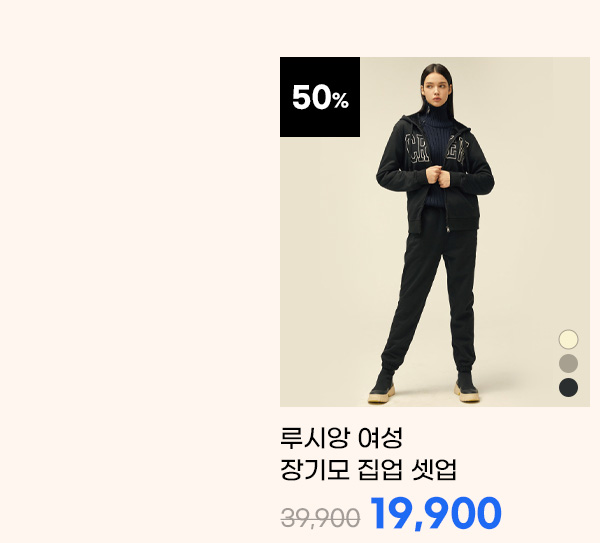The height and width of the screenshot is (543, 600).
Task: Select the cream color swatch
Action: [568, 339]
